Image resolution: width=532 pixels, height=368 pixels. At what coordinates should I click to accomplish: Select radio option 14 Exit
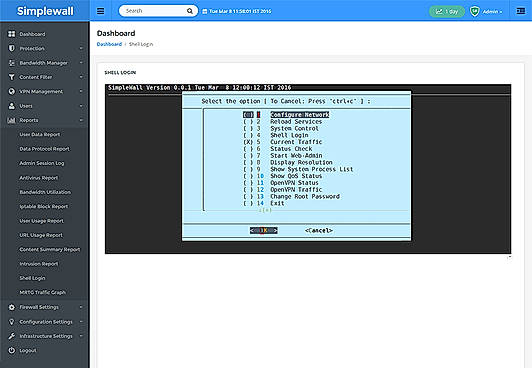point(248,204)
